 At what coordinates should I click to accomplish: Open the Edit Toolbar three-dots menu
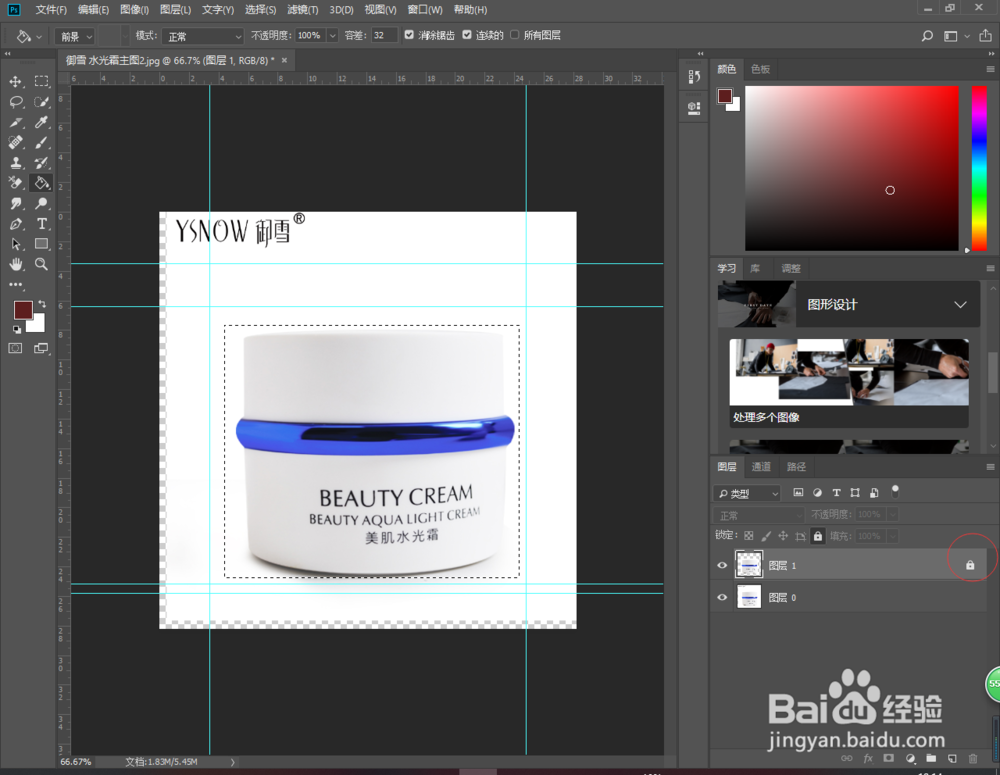coord(16,284)
